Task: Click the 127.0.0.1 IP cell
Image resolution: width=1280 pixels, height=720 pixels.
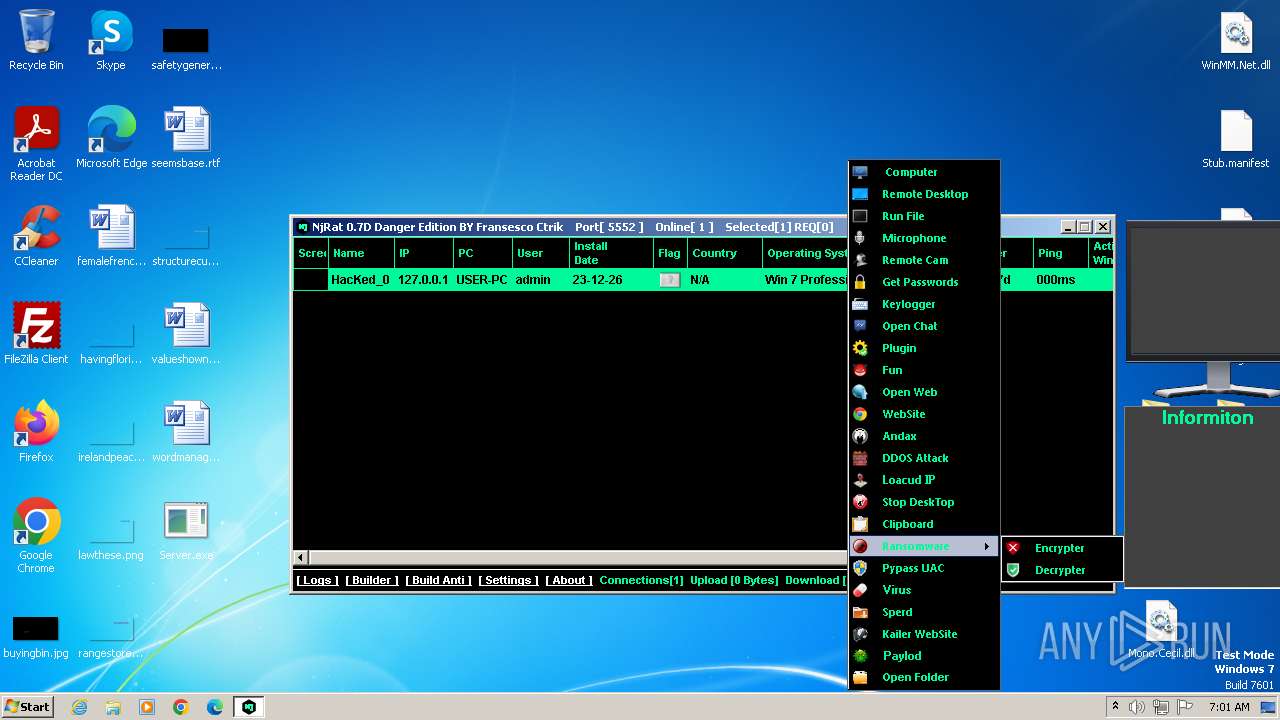Action: (424, 280)
